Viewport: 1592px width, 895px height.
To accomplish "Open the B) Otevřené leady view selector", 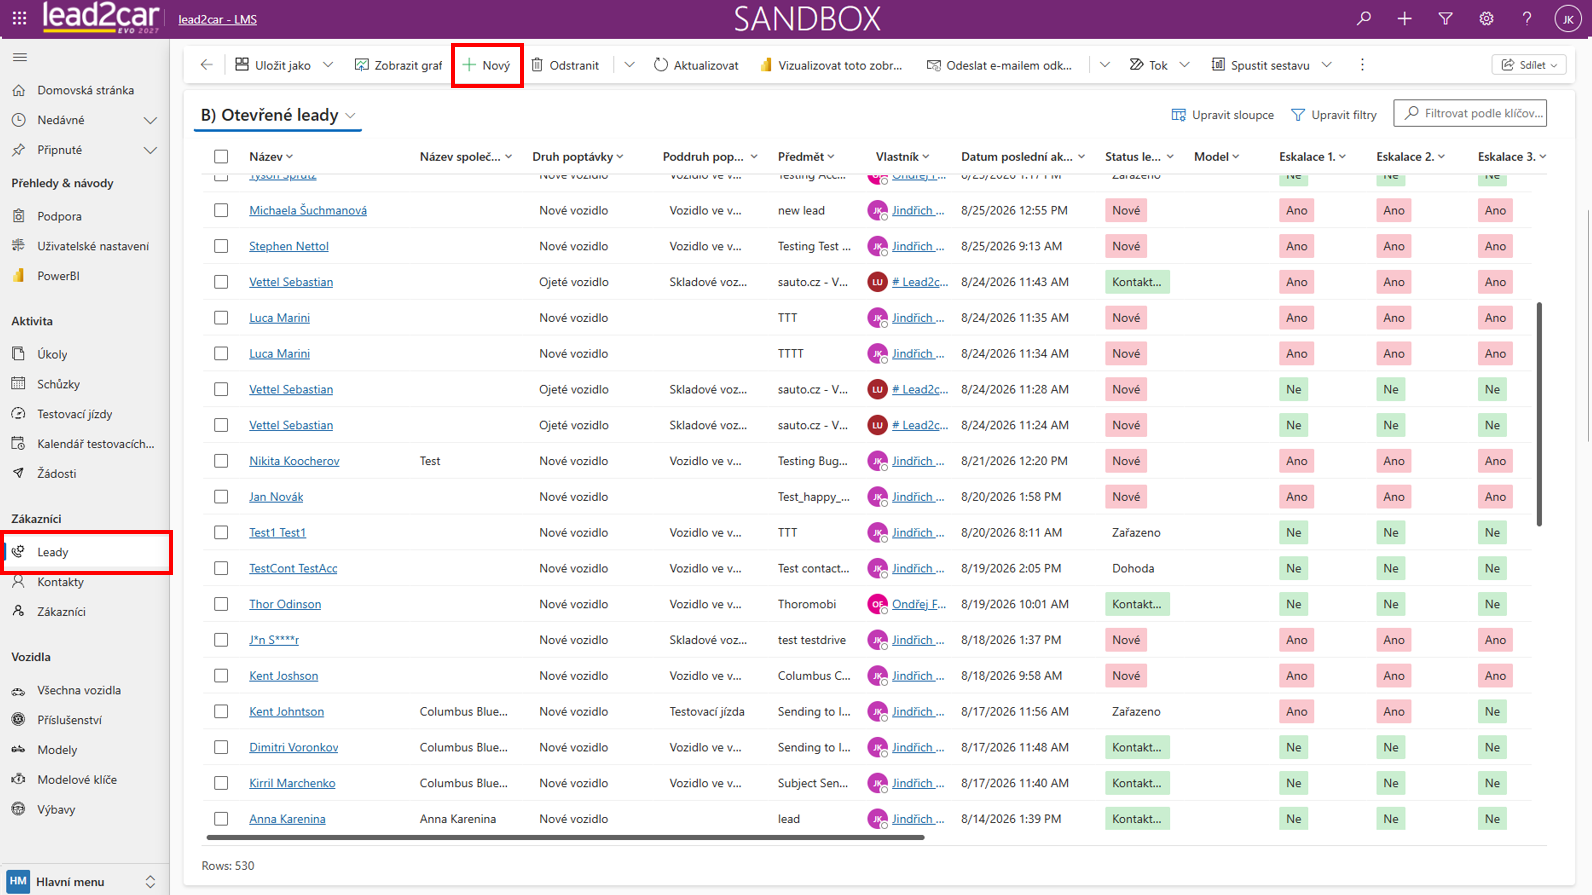I will coord(278,115).
